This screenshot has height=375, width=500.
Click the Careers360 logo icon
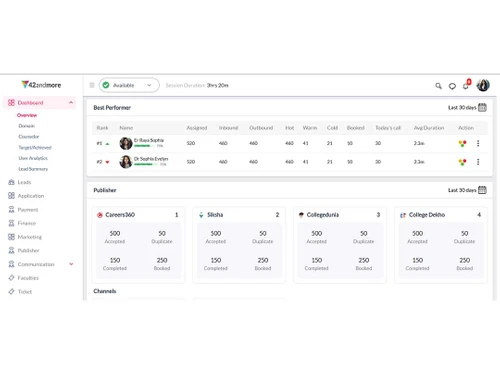tap(99, 215)
